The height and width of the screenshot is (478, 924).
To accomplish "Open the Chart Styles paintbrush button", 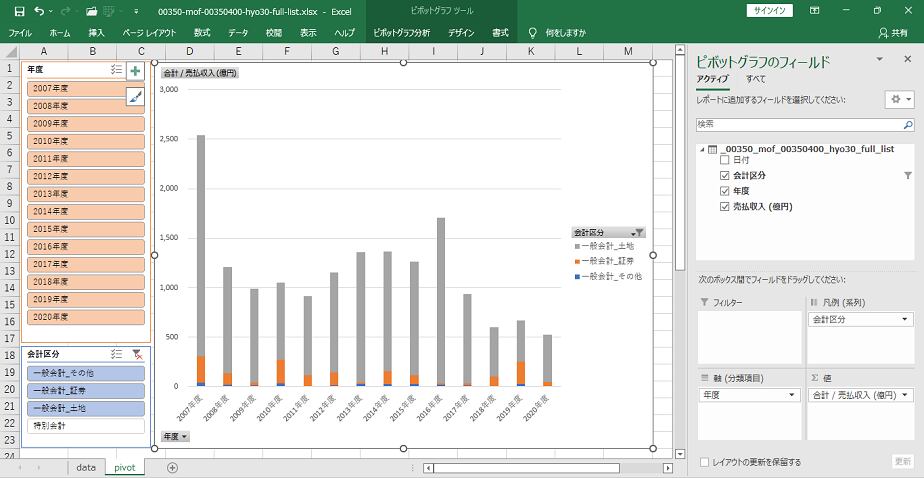I will click(135, 96).
